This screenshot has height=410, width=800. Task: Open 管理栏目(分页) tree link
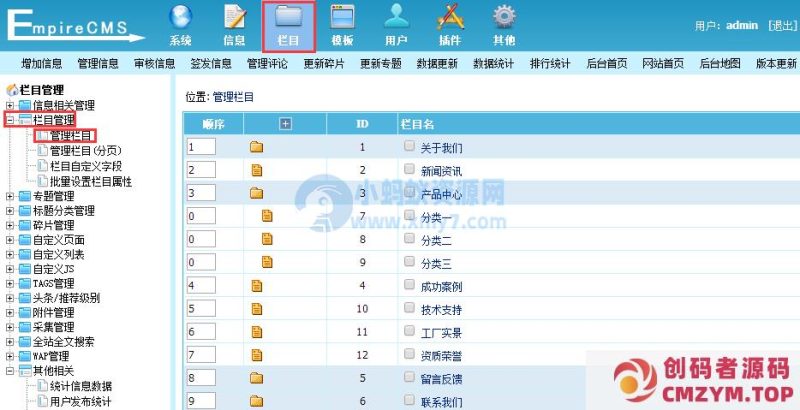(x=86, y=151)
